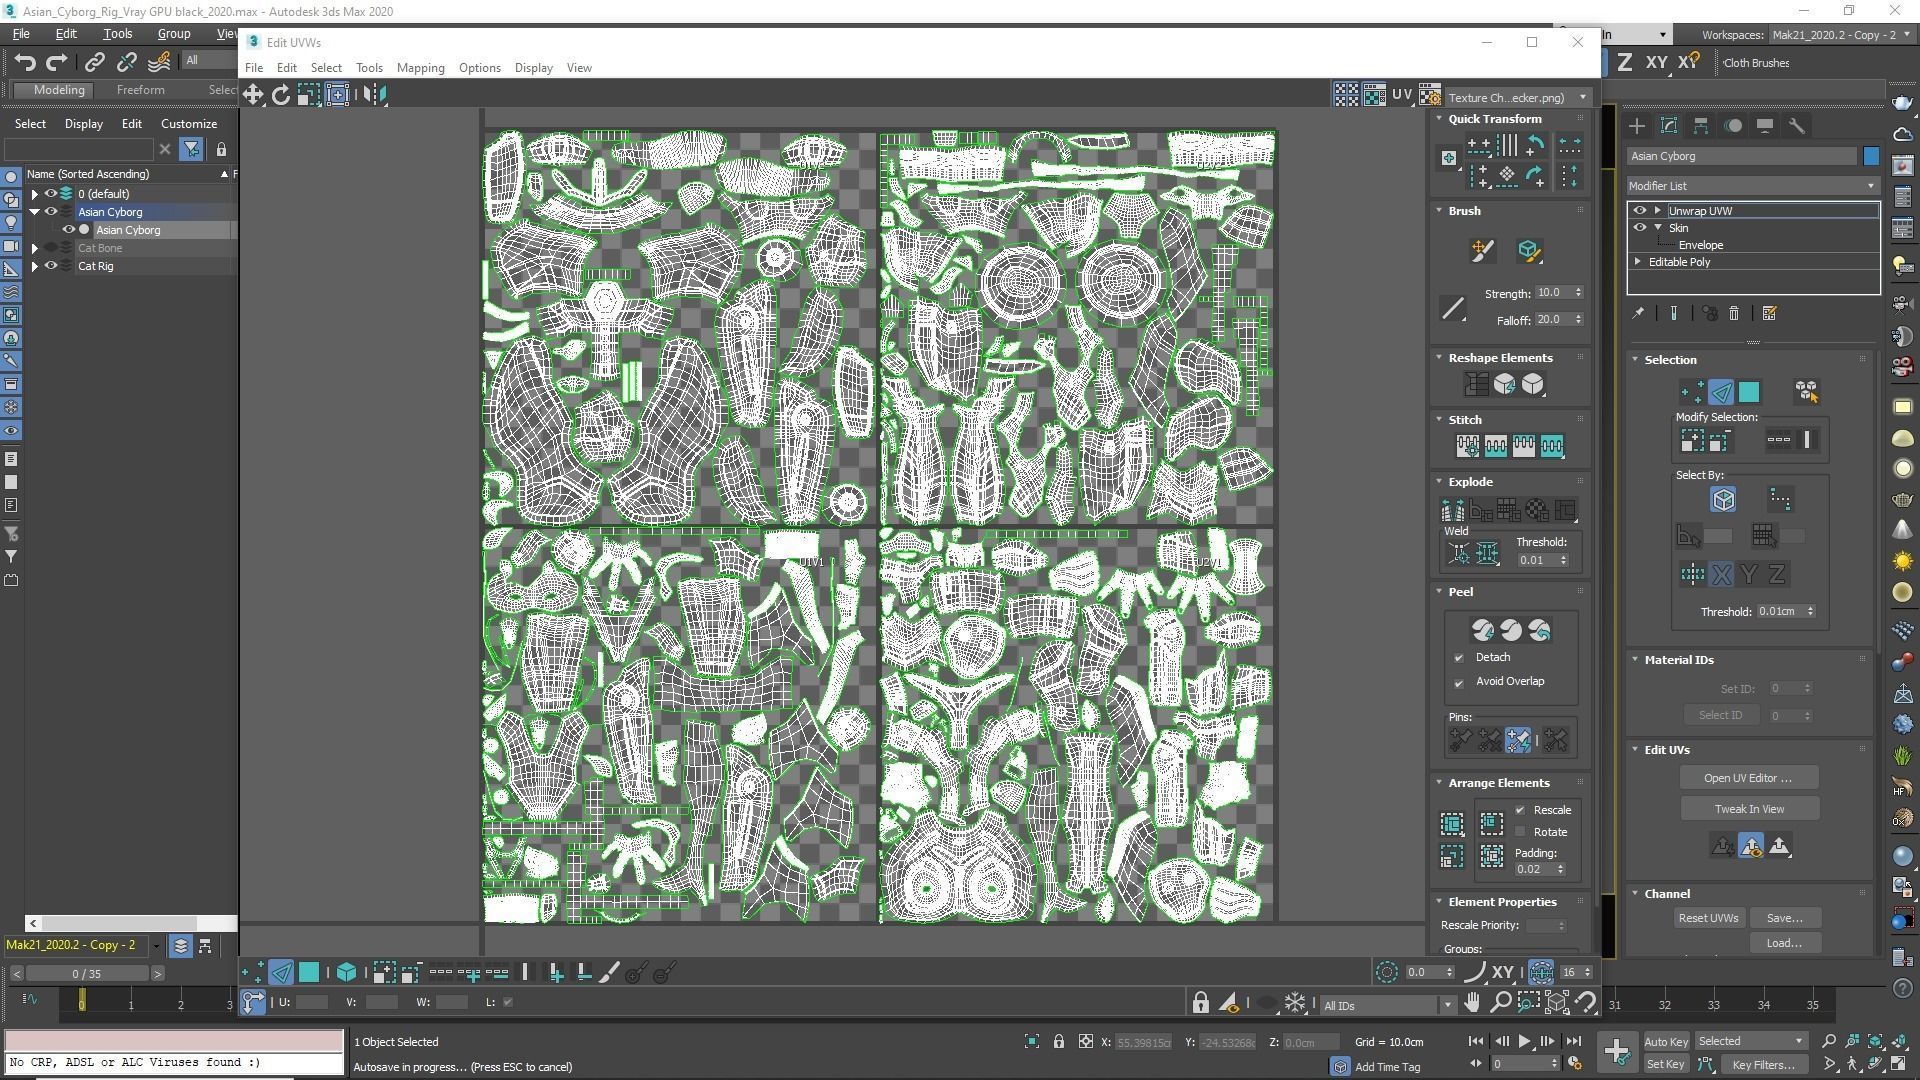Switch to the Freeform ribbon tab

[140, 90]
